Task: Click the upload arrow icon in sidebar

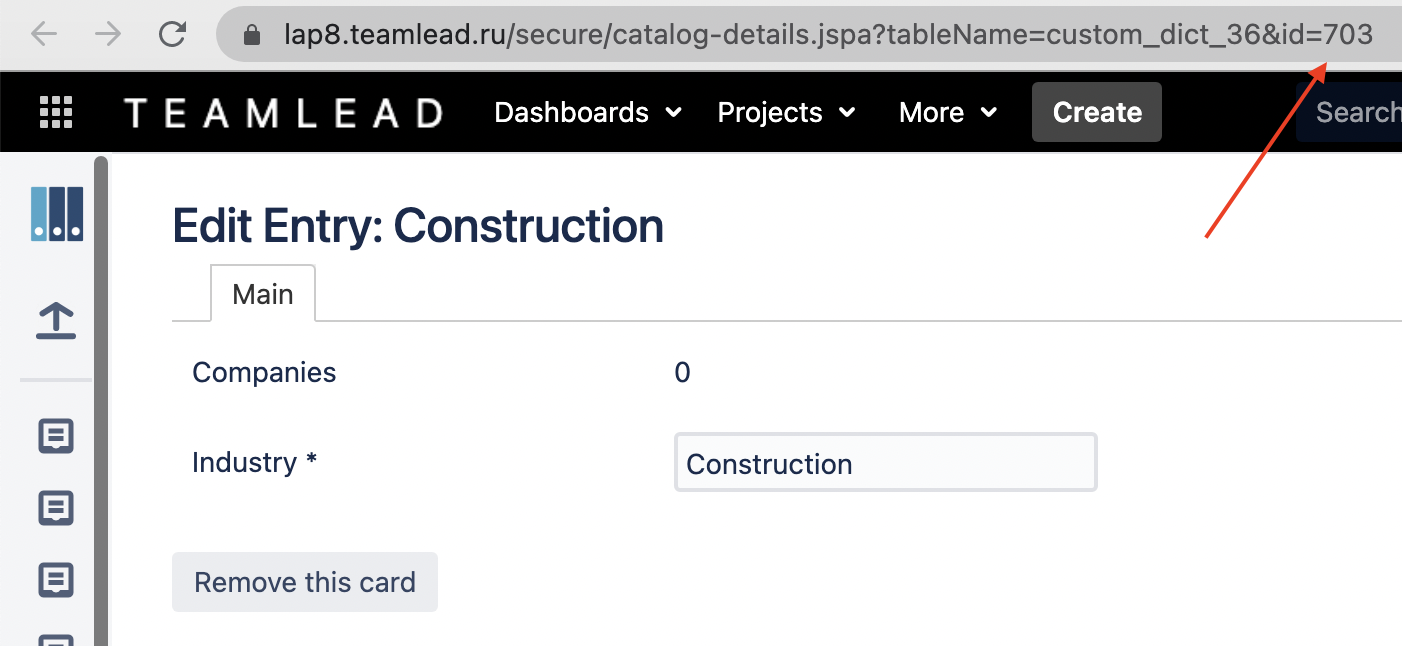Action: [56, 321]
